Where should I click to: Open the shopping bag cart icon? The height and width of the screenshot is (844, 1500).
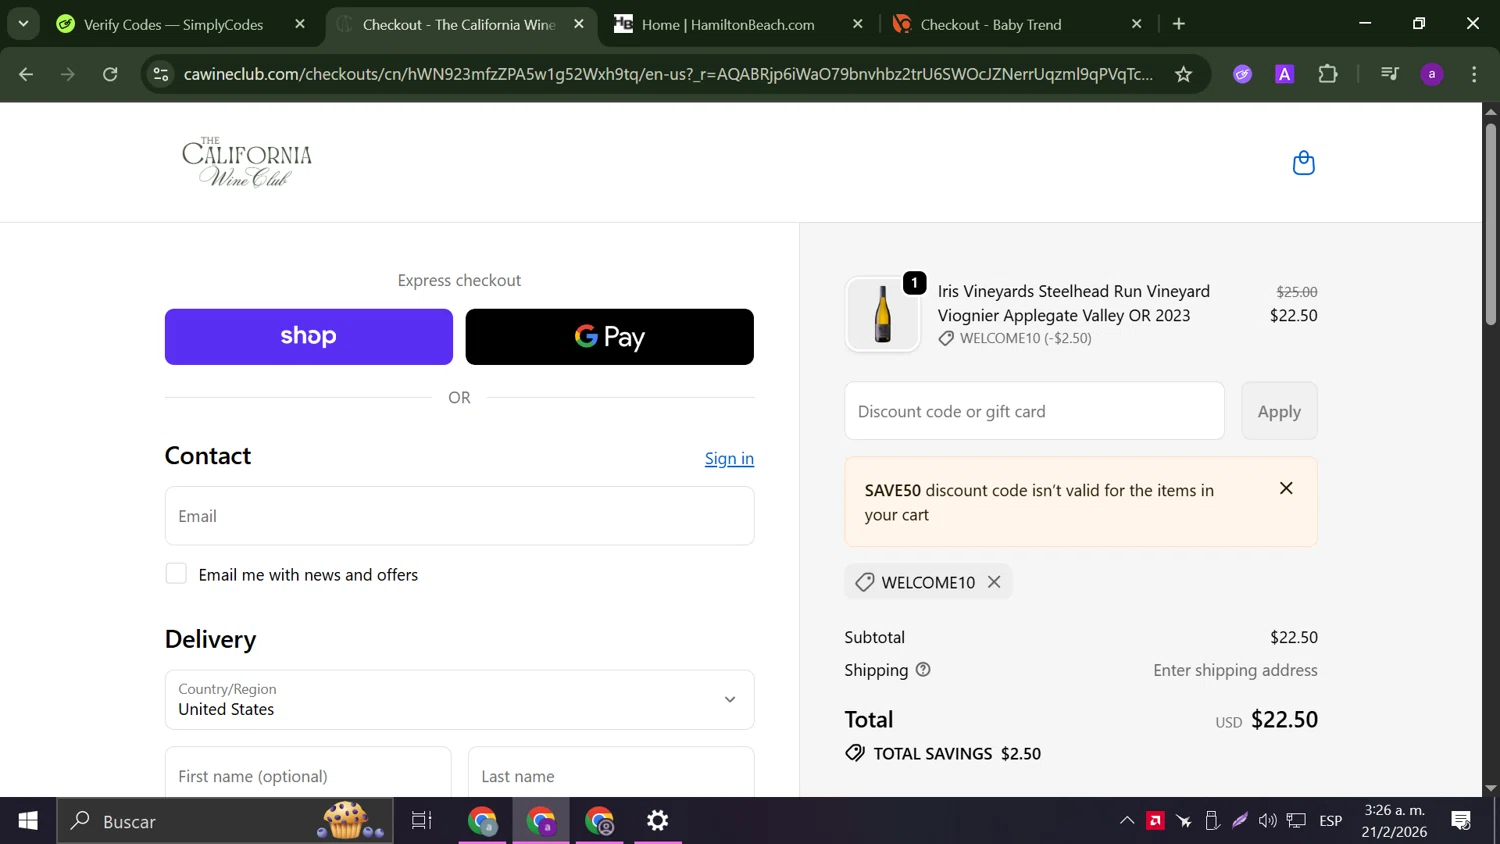point(1303,163)
